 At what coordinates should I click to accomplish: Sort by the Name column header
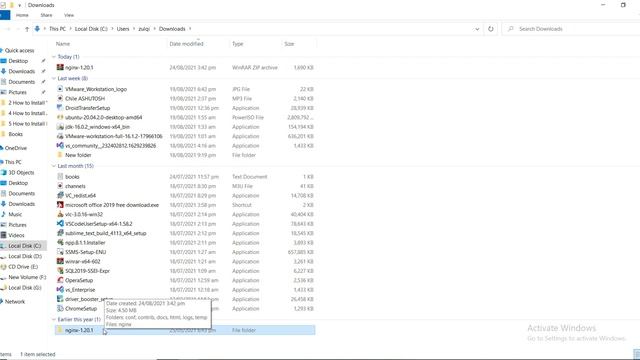tap(63, 44)
